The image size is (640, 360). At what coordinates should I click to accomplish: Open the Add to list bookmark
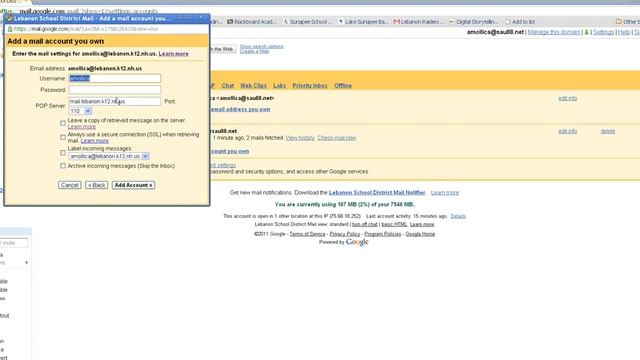[x=520, y=22]
